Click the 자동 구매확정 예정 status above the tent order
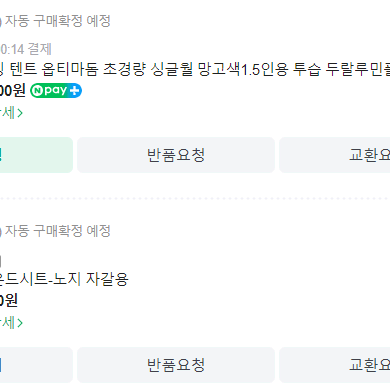This screenshot has height=390, width=390. 58,21
